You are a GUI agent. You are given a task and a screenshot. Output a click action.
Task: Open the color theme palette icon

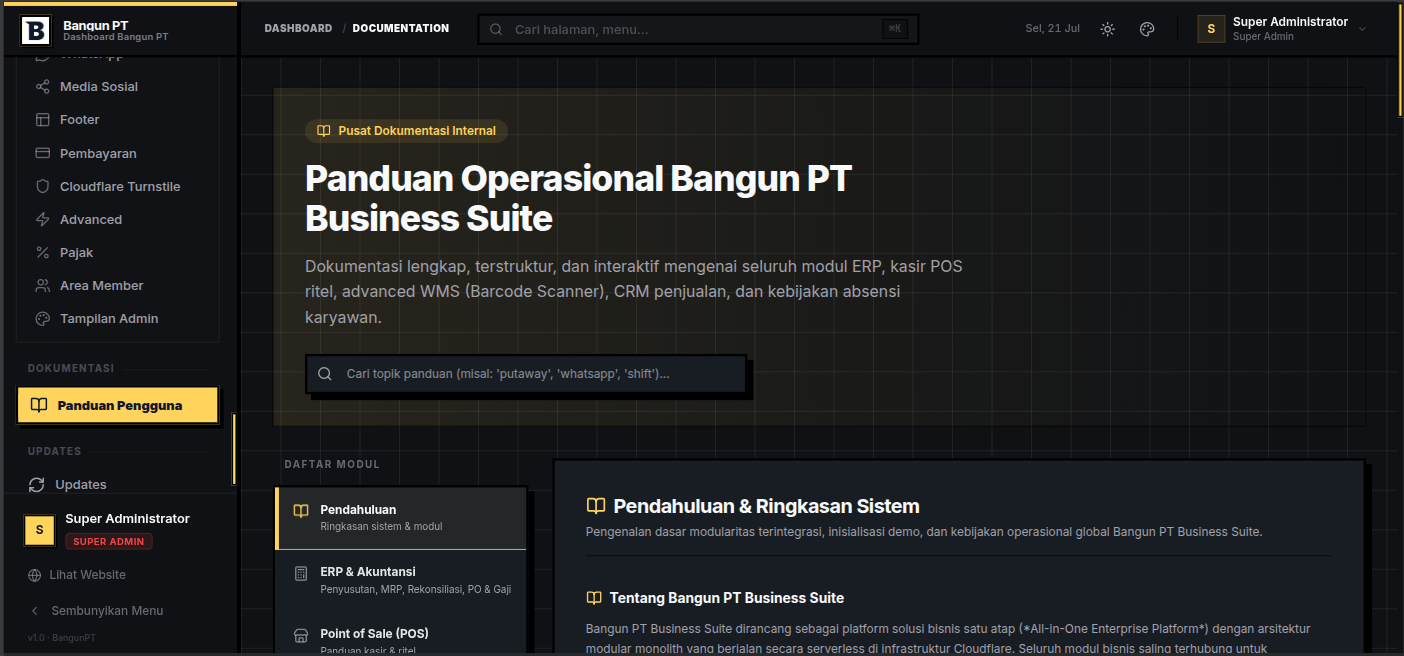(1147, 29)
